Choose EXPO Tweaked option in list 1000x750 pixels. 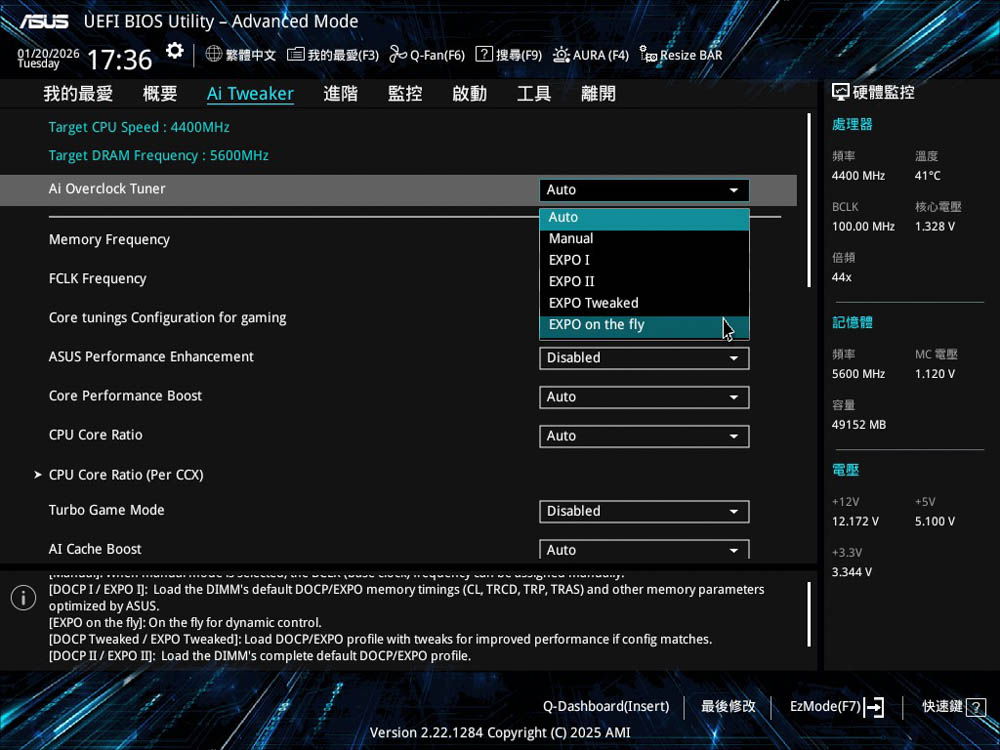(x=593, y=303)
